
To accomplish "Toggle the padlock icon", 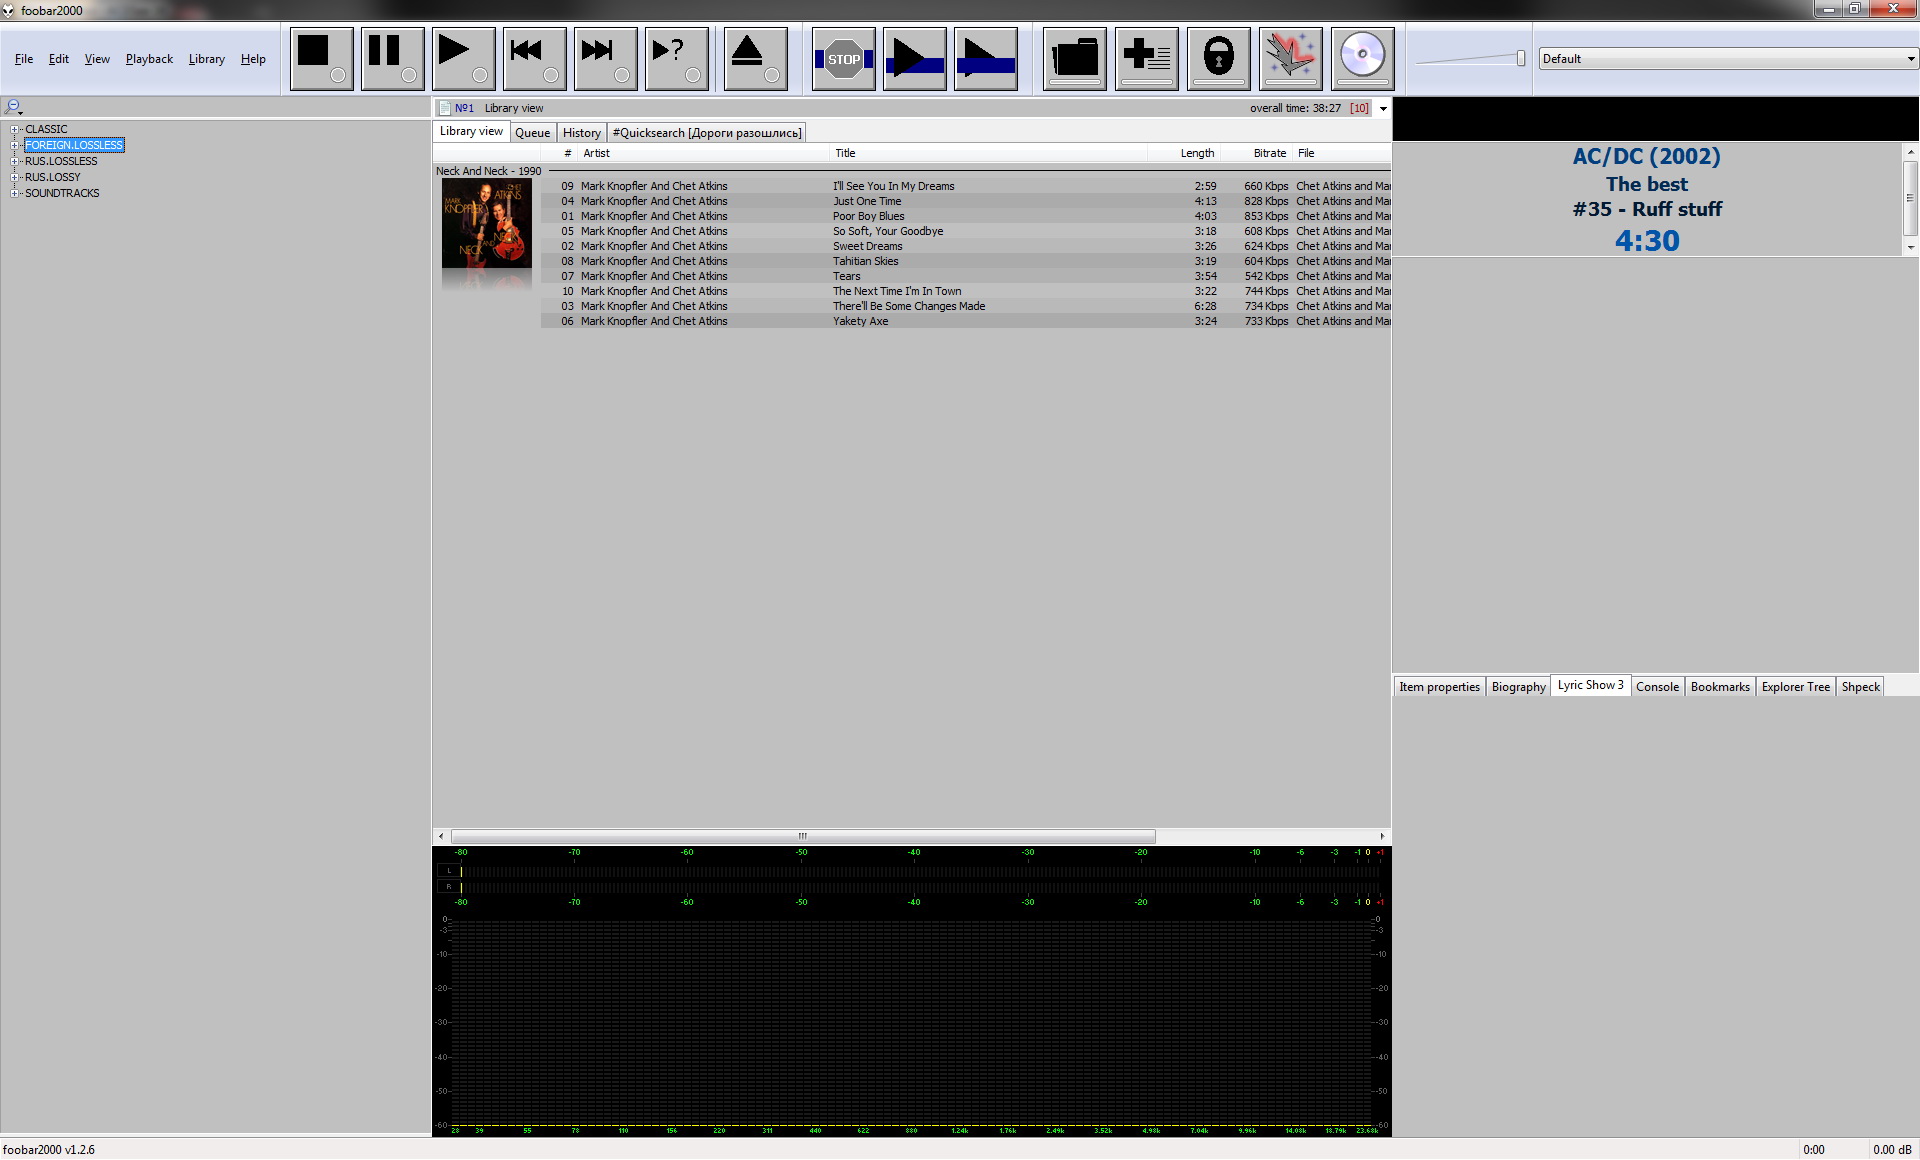I will click(x=1218, y=58).
